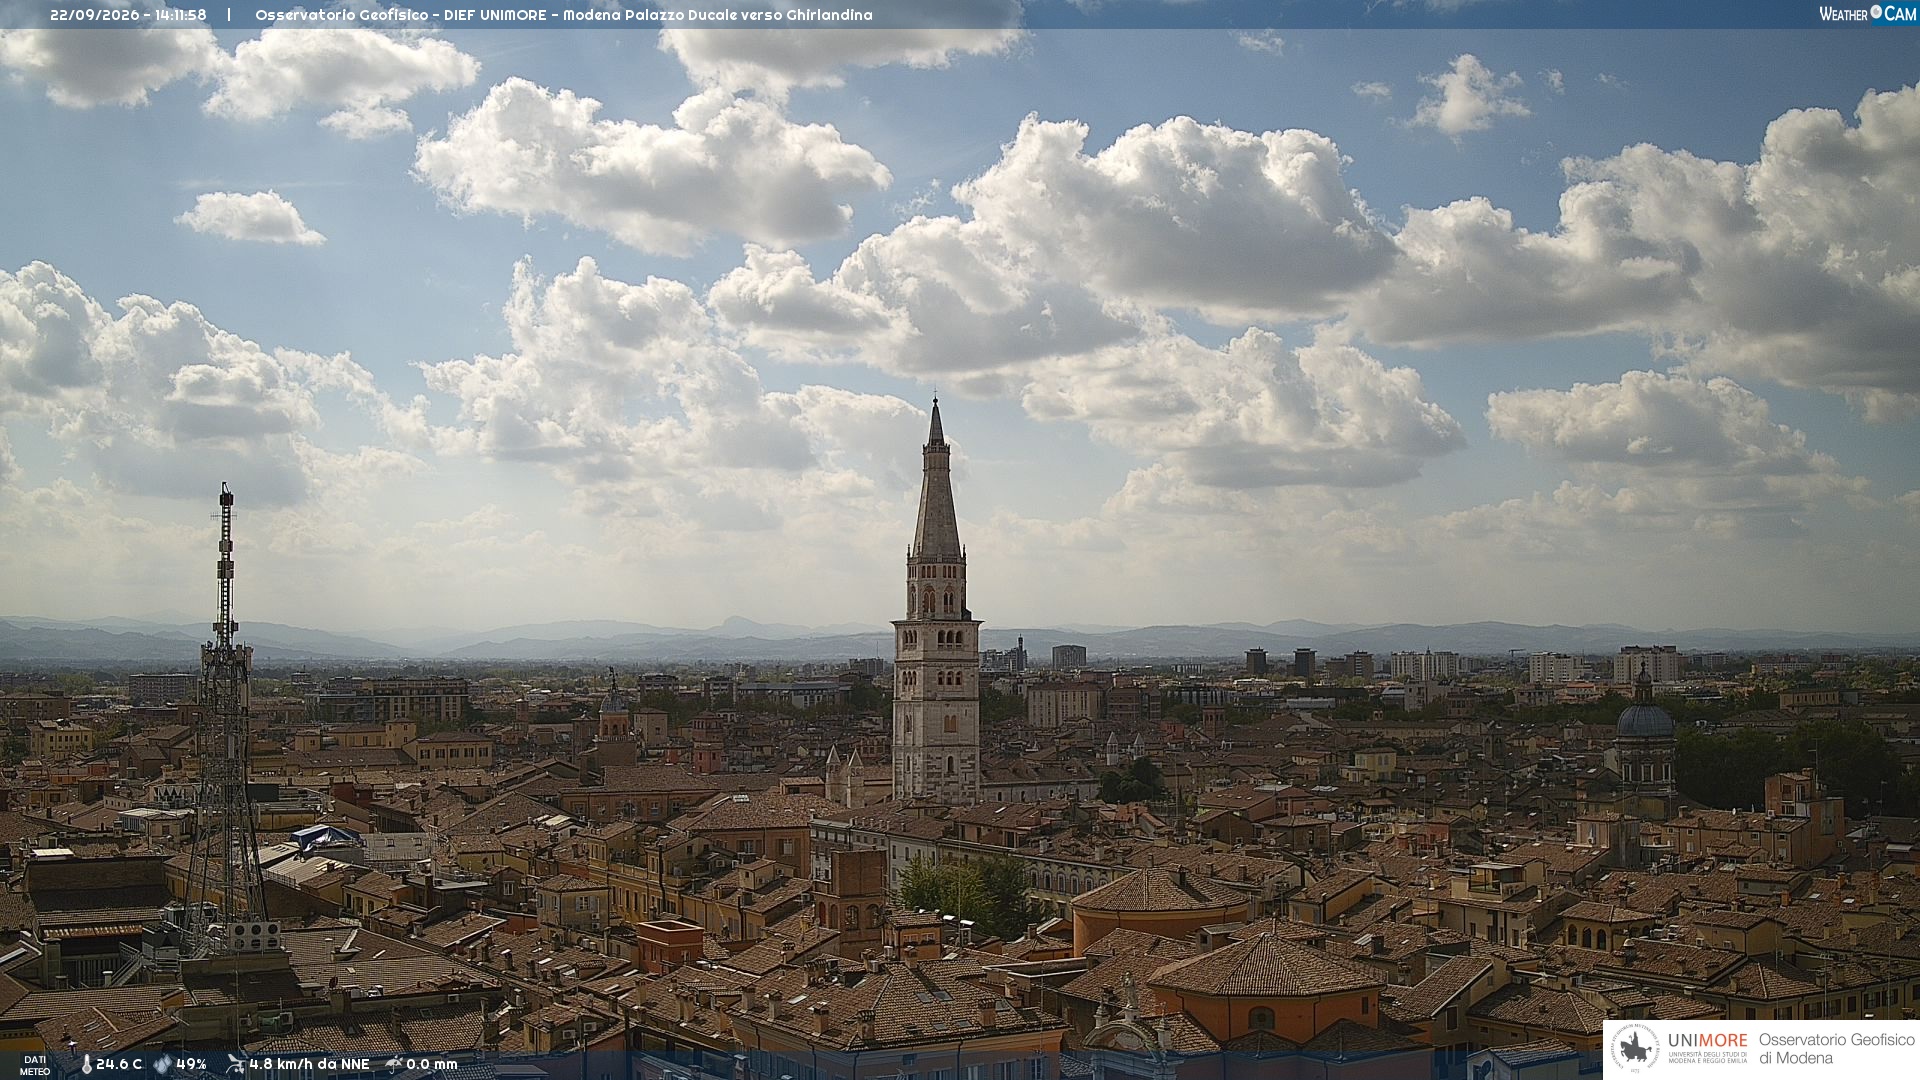1920x1080 pixels.
Task: Click the Osservatorio Geofisico - DIEF UNIMORE title
Action: [401, 15]
